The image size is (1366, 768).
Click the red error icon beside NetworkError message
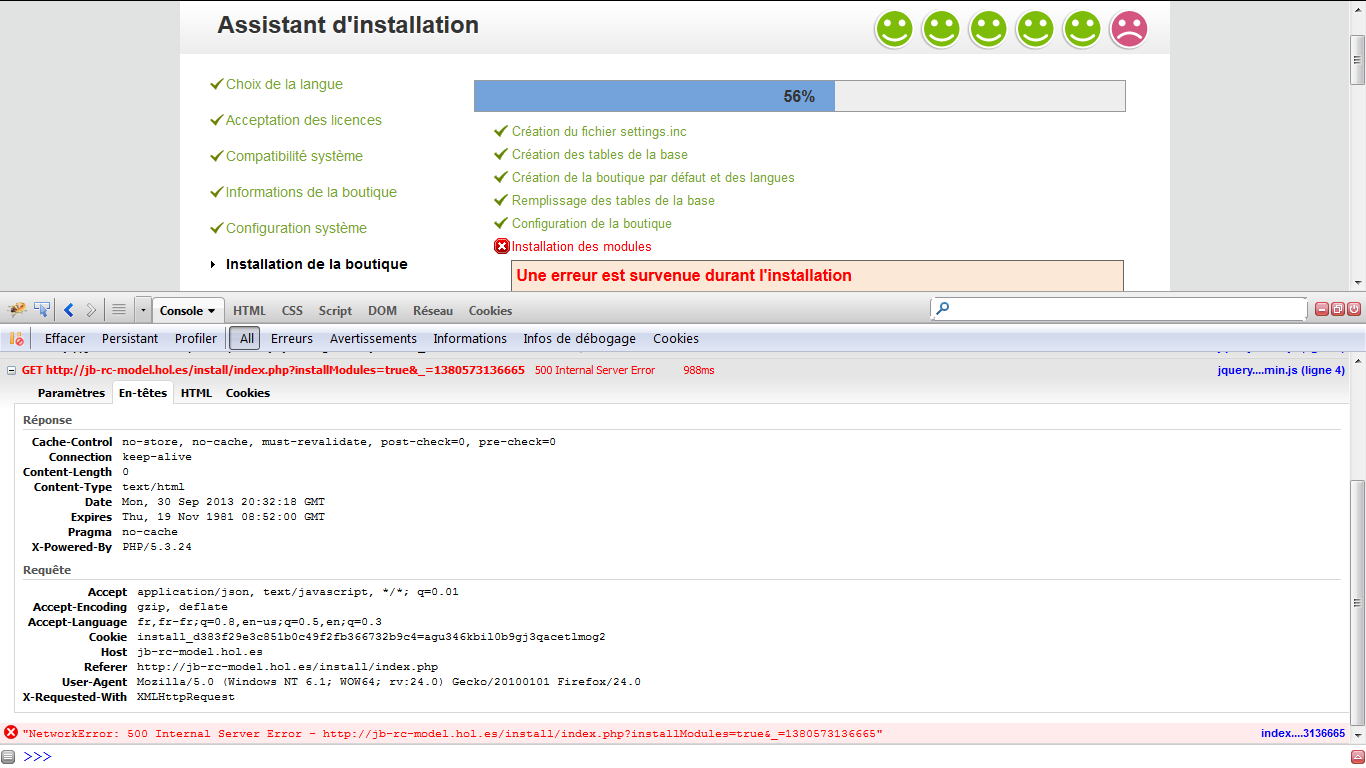(11, 733)
